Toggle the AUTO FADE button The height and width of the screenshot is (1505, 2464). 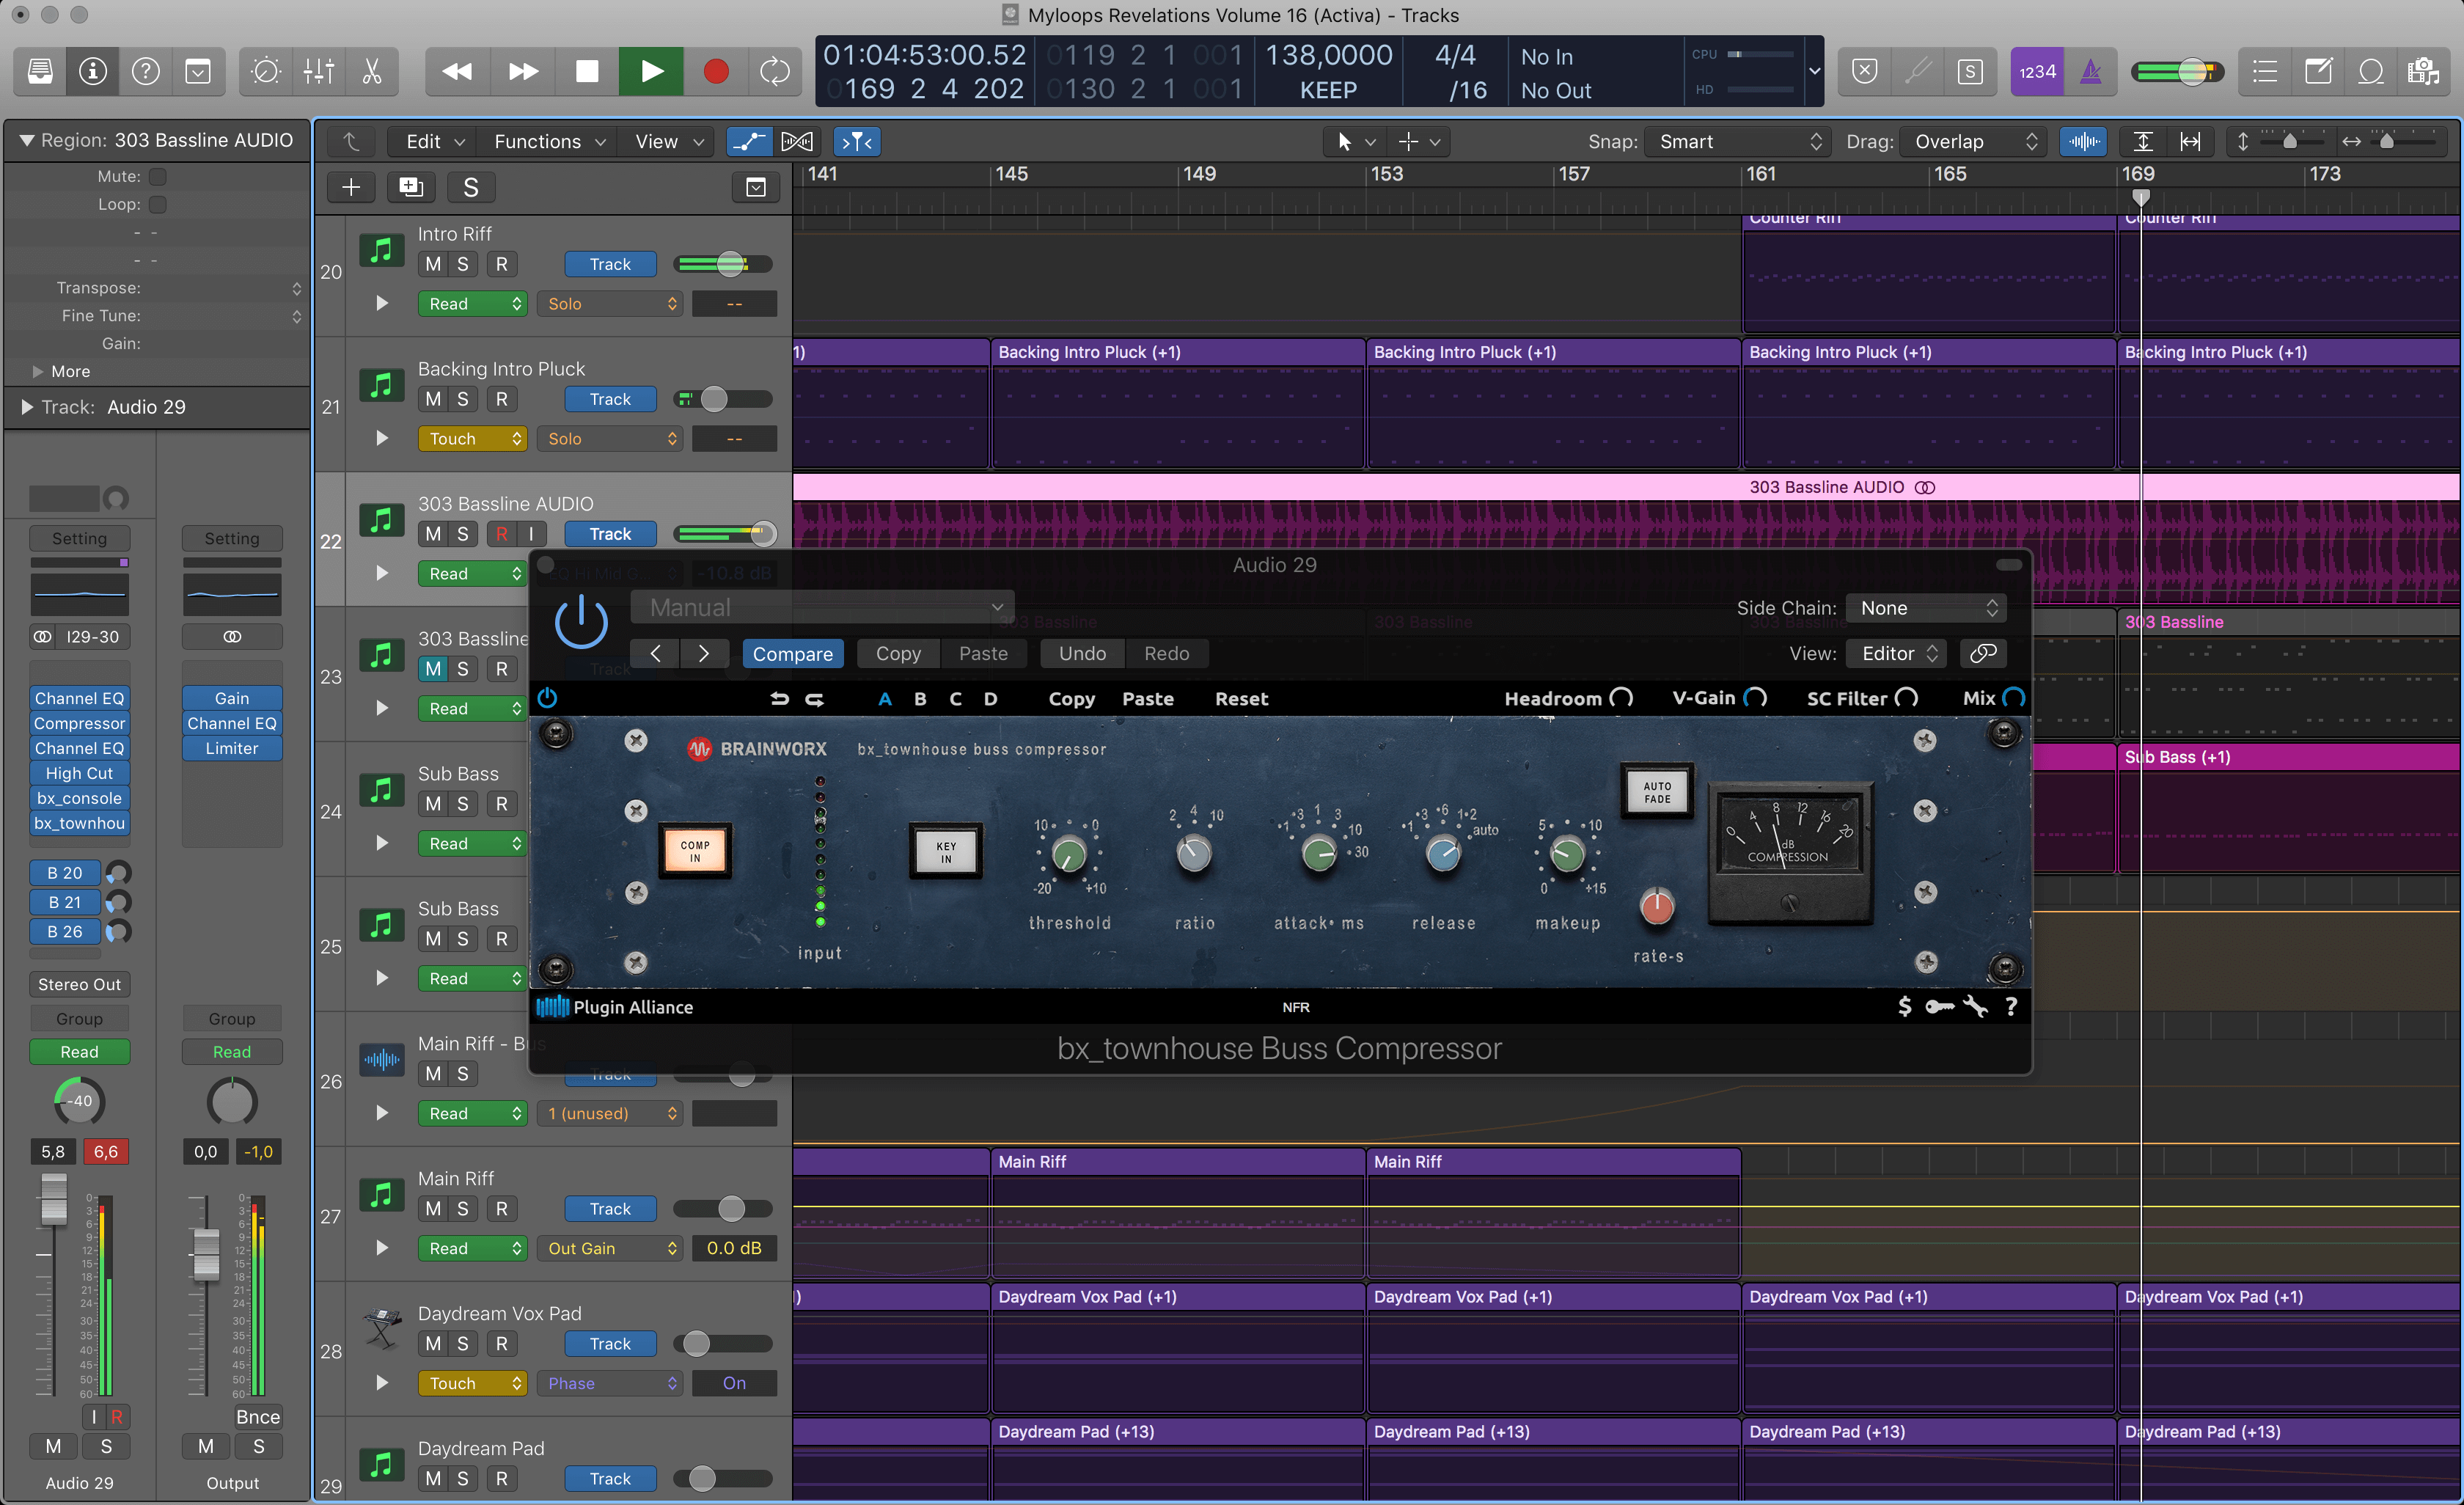pyautogui.click(x=1657, y=793)
